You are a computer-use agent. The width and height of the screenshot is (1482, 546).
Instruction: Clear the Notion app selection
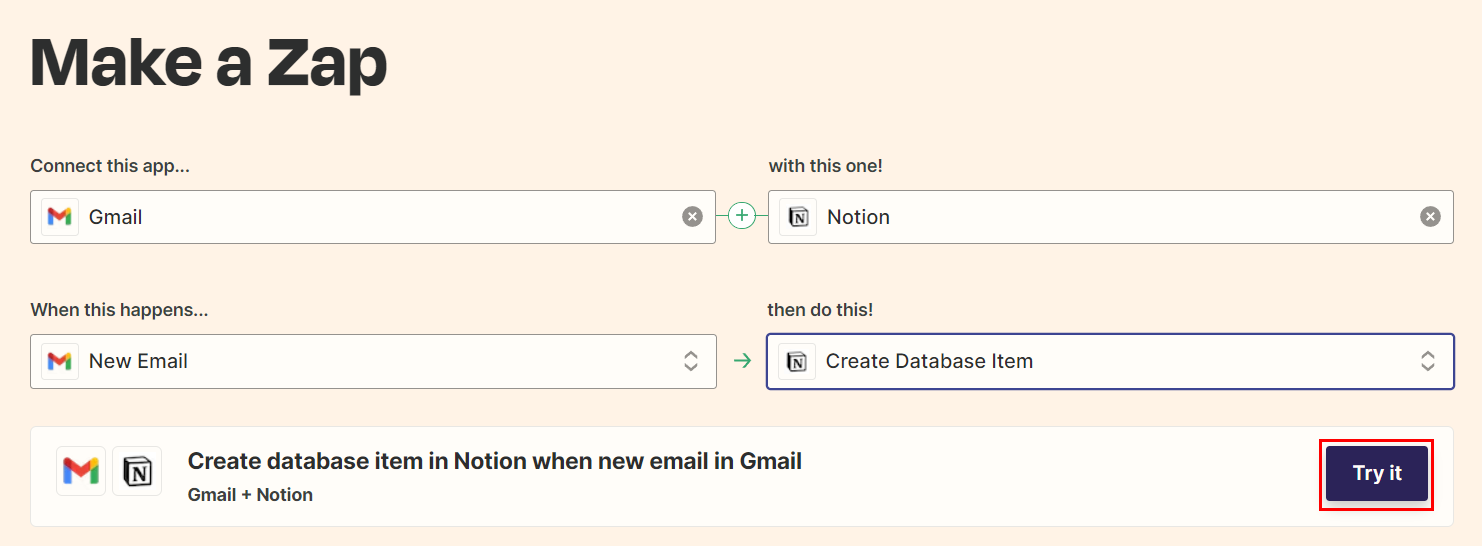coord(1431,217)
